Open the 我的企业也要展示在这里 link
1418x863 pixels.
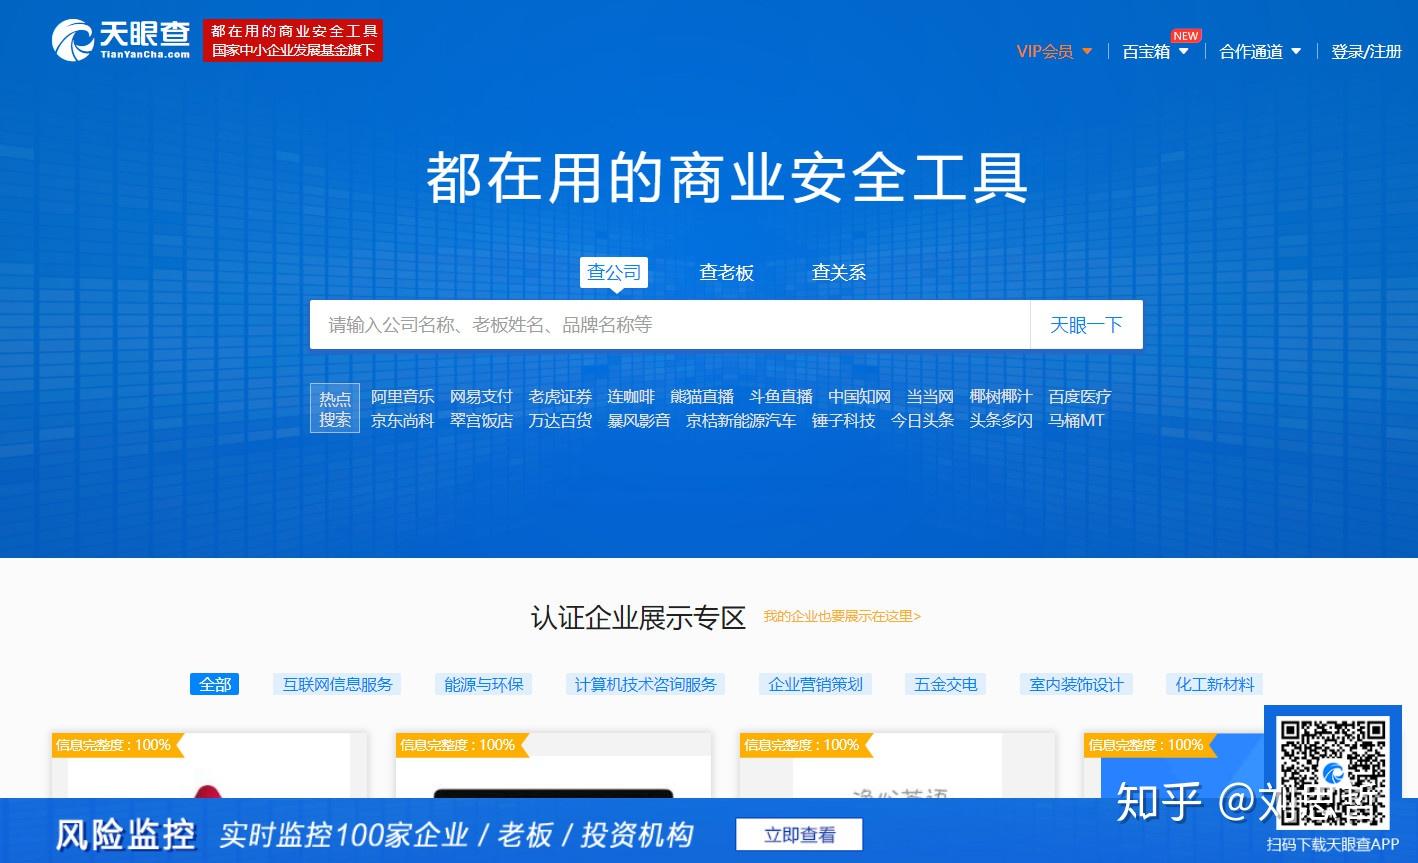(x=842, y=617)
